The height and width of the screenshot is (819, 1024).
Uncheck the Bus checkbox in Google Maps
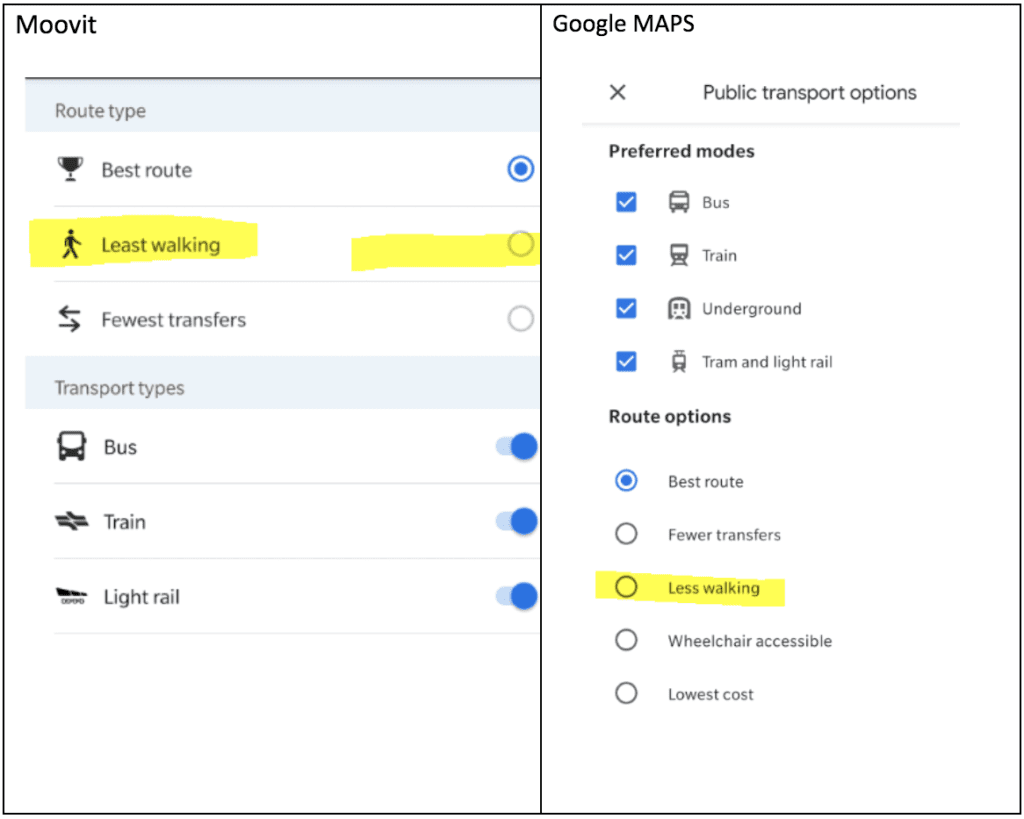pyautogui.click(x=626, y=202)
